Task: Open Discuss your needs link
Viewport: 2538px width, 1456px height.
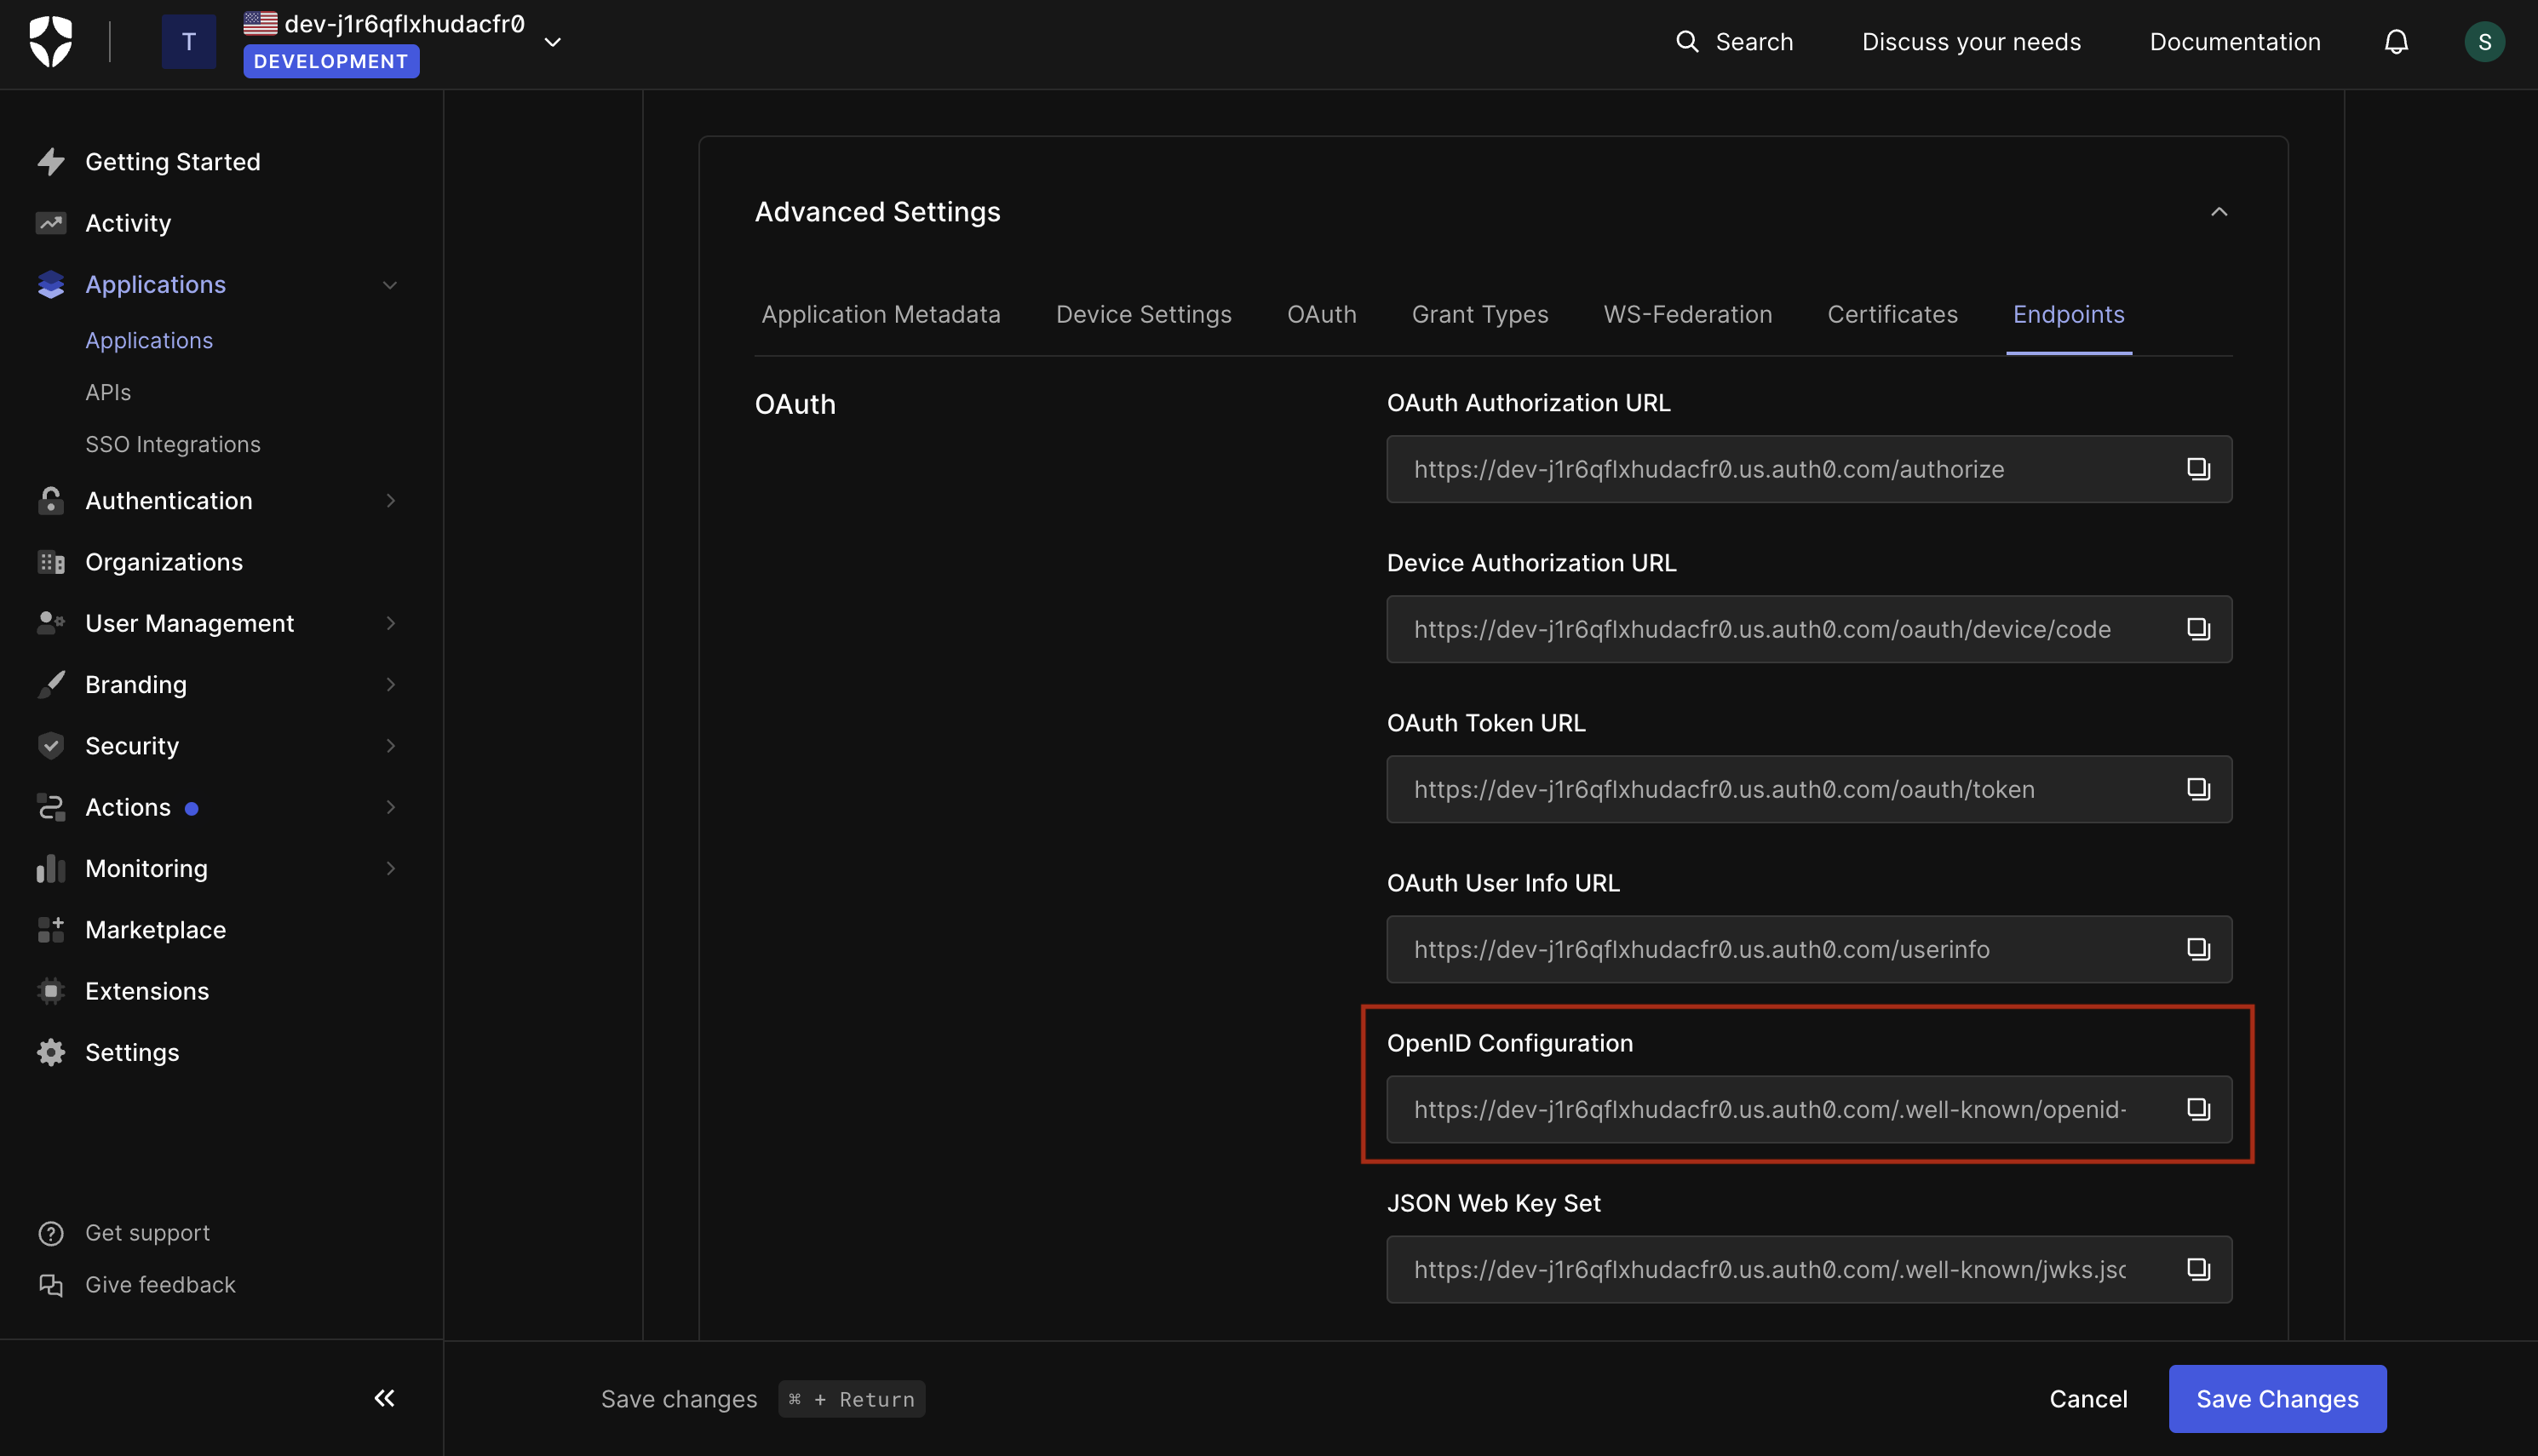Action: (x=1971, y=41)
